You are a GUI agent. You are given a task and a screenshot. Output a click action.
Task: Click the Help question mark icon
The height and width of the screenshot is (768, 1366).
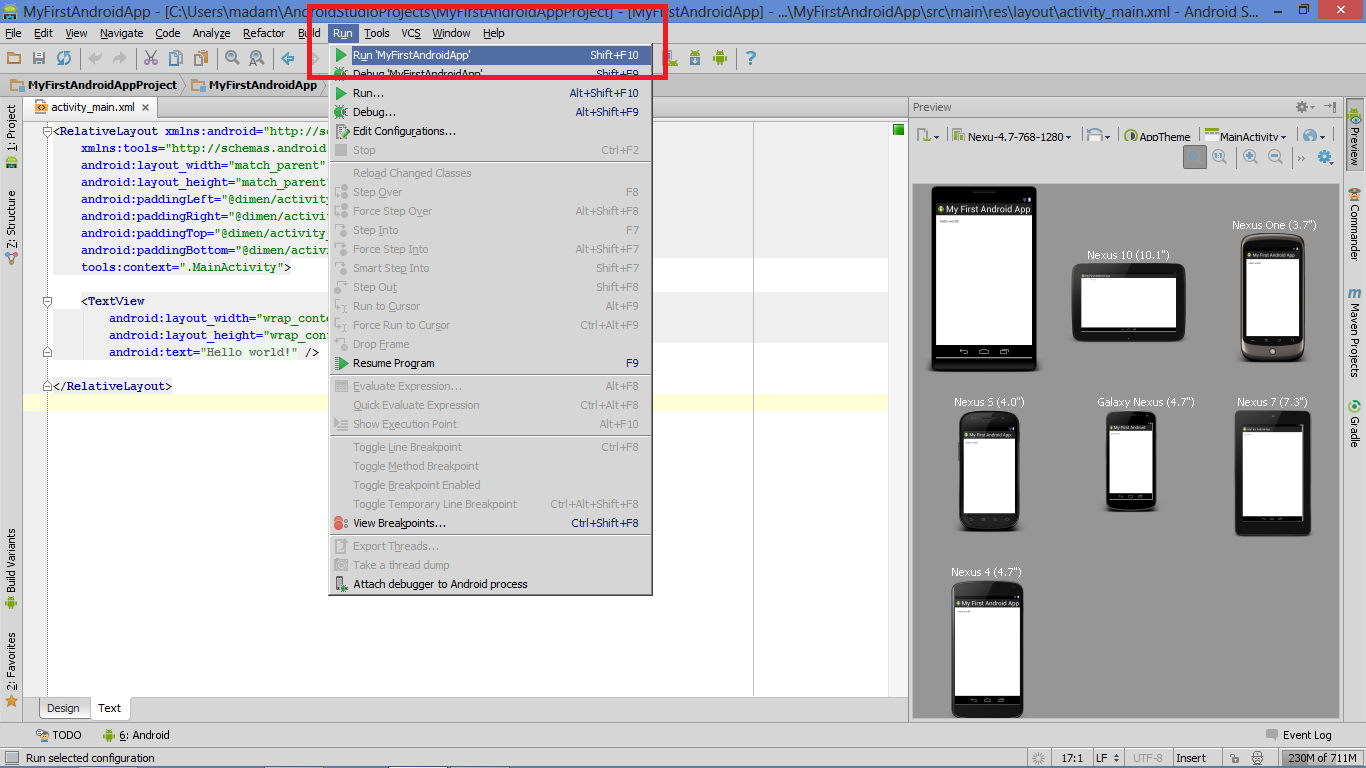(x=751, y=58)
